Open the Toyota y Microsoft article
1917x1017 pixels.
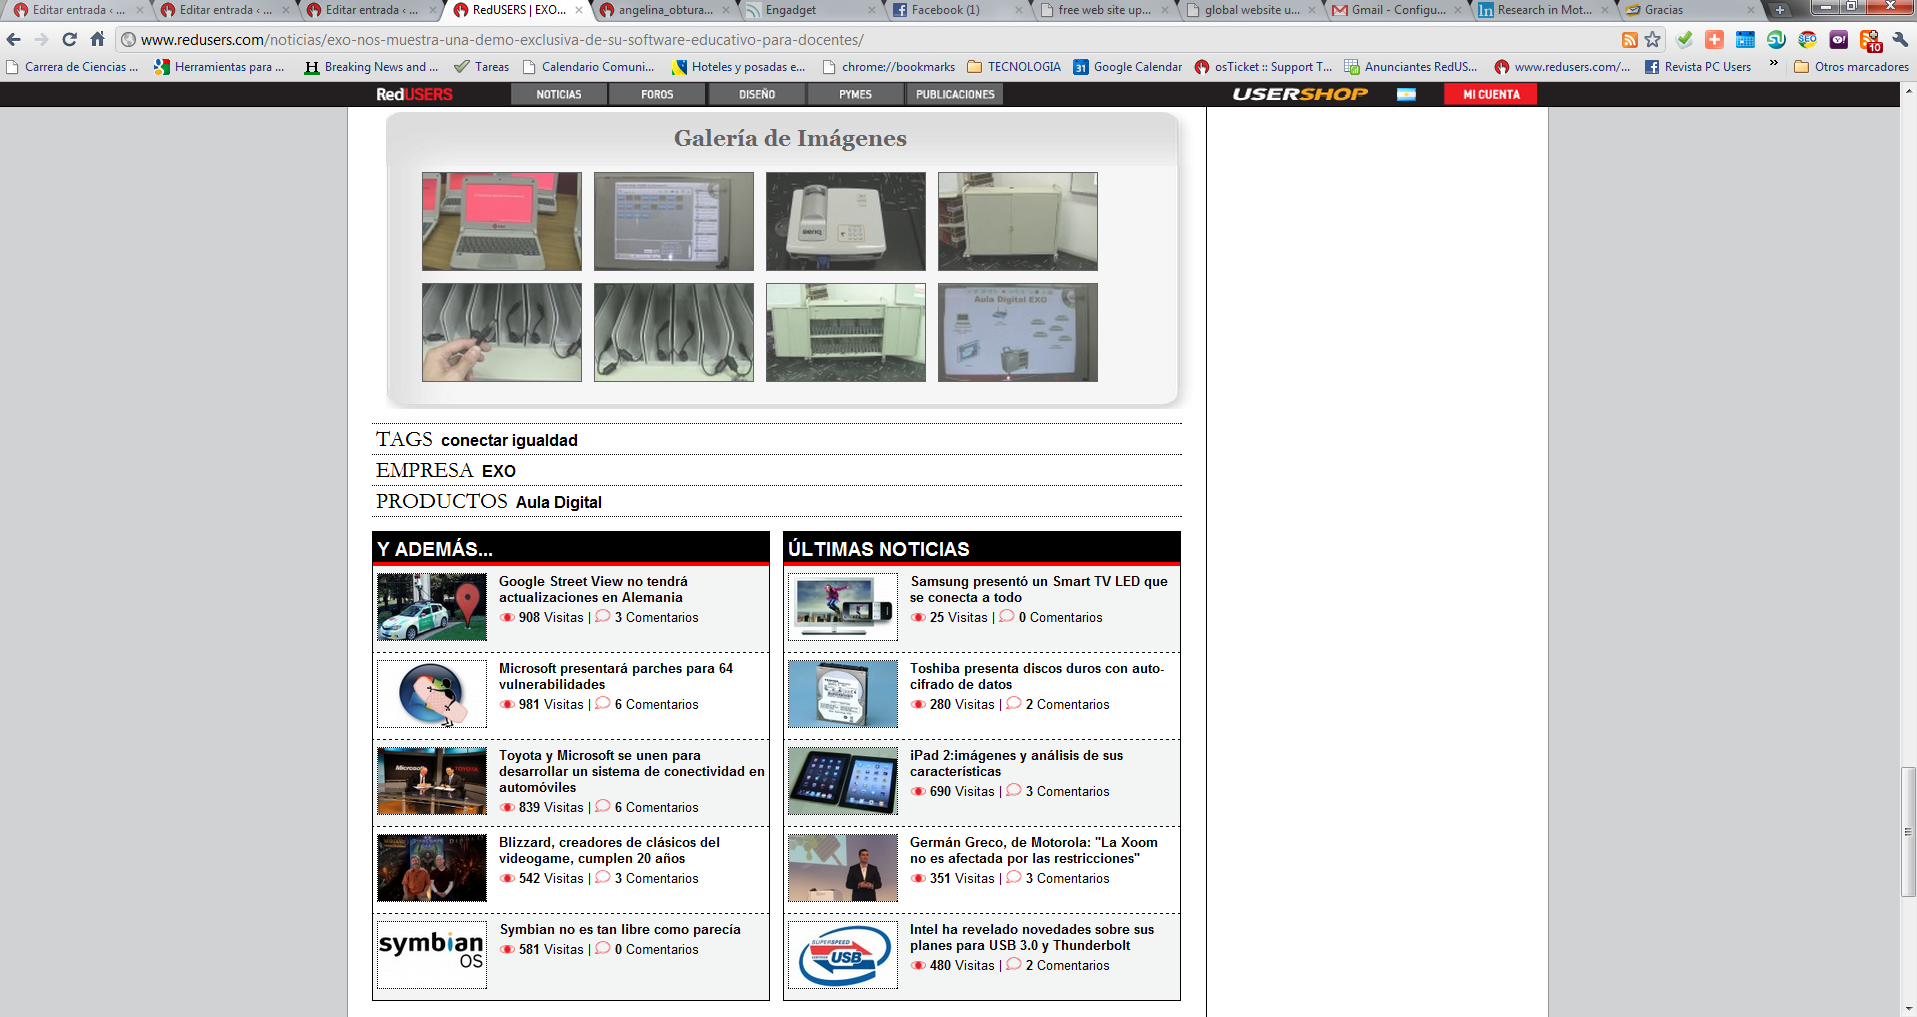[632, 771]
